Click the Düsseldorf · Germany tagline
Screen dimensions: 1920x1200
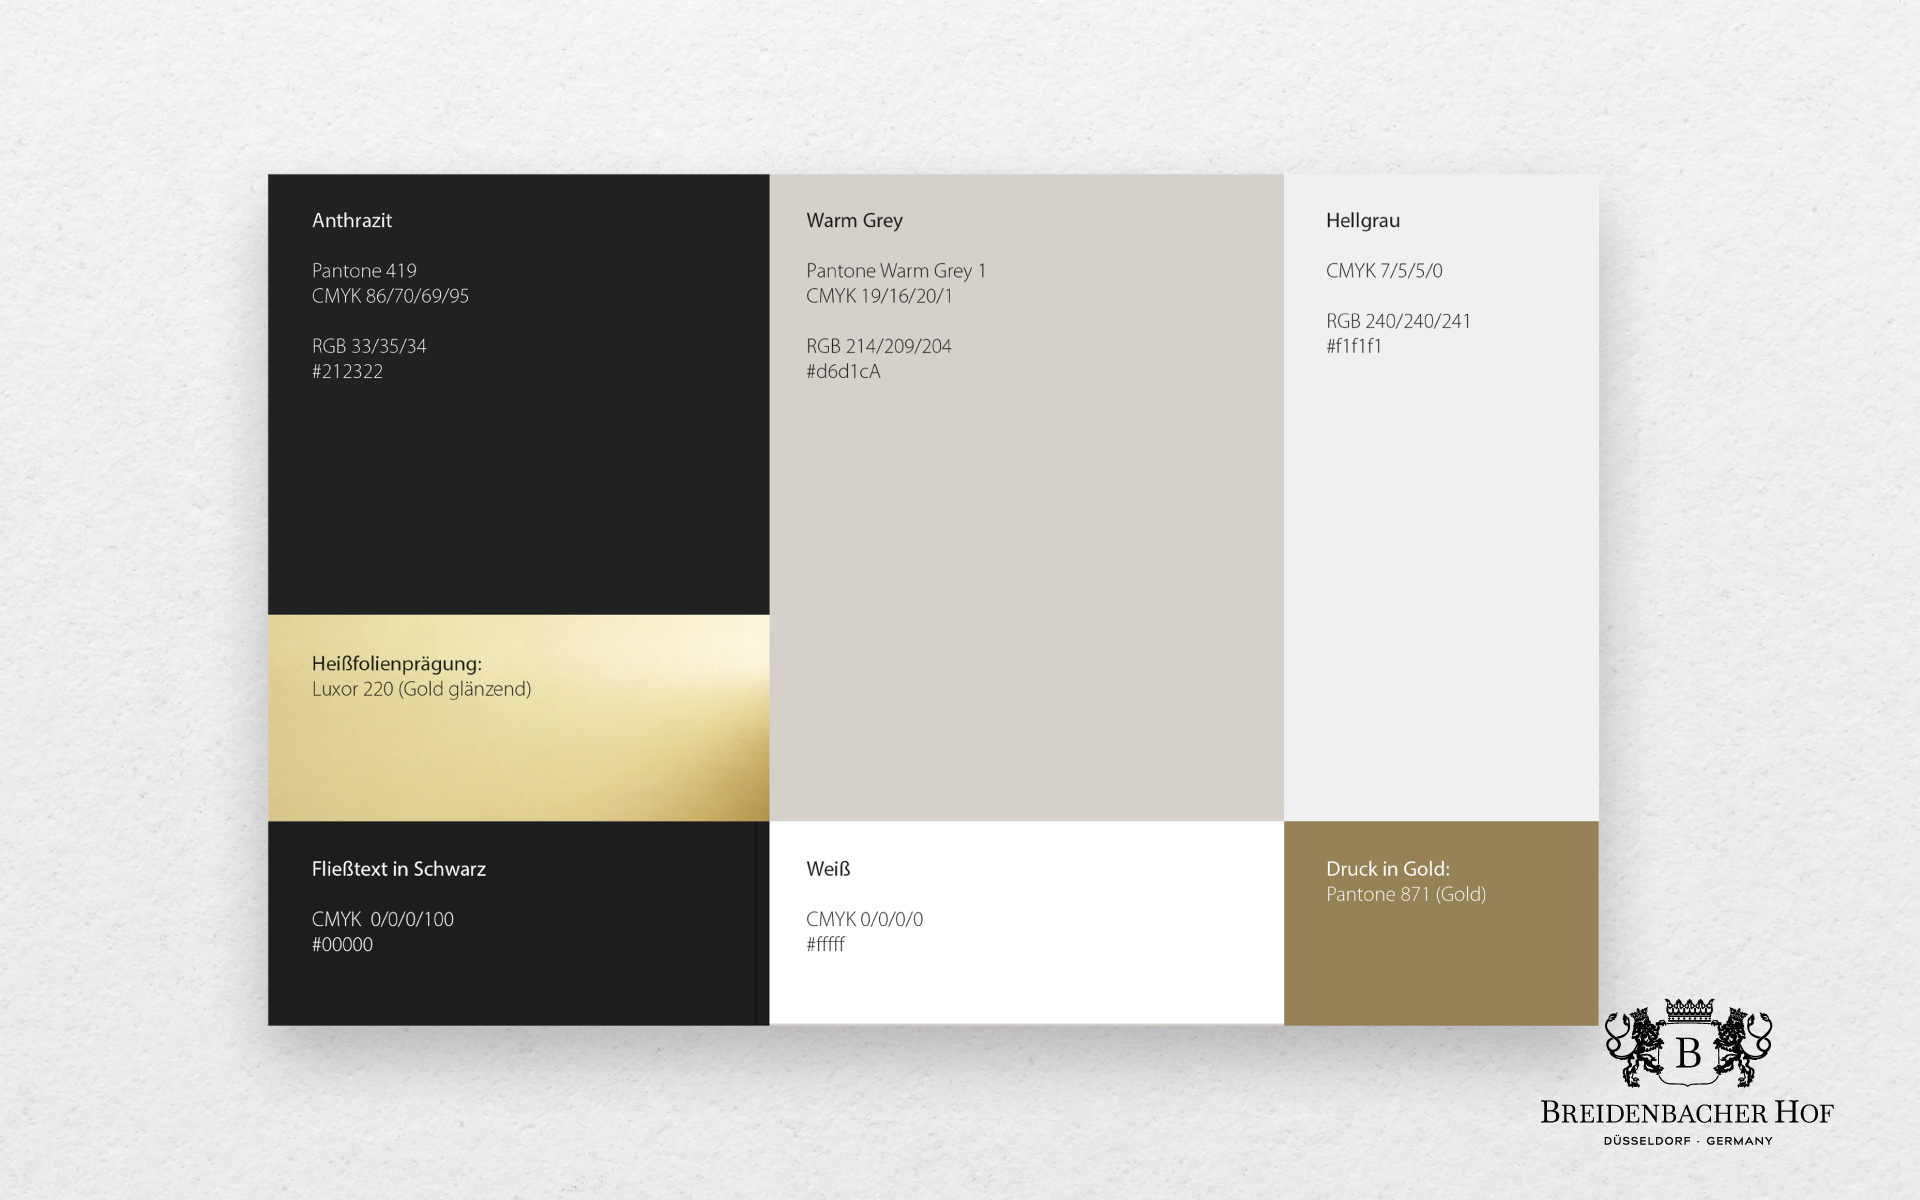[1688, 1141]
